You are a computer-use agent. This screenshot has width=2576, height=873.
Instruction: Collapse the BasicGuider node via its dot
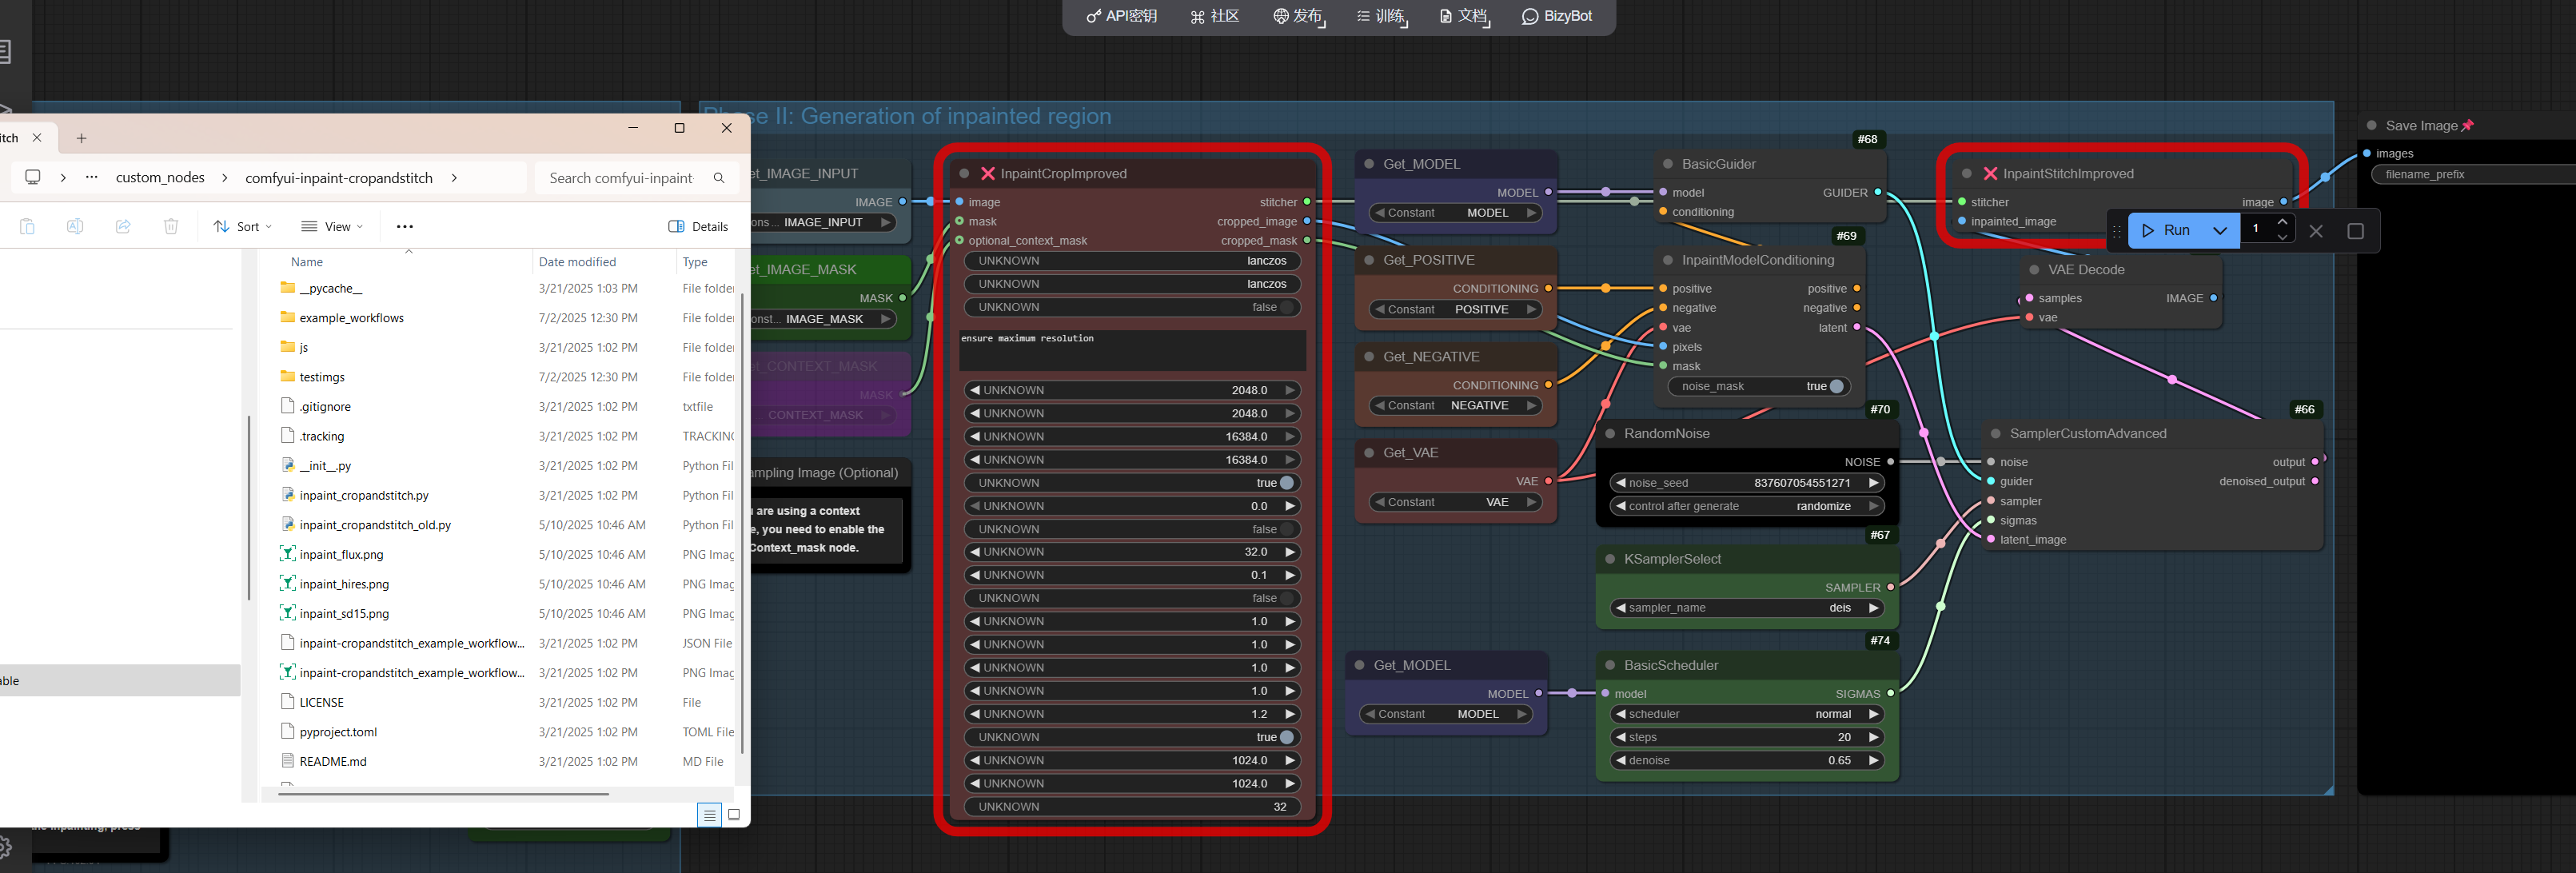(x=1668, y=164)
